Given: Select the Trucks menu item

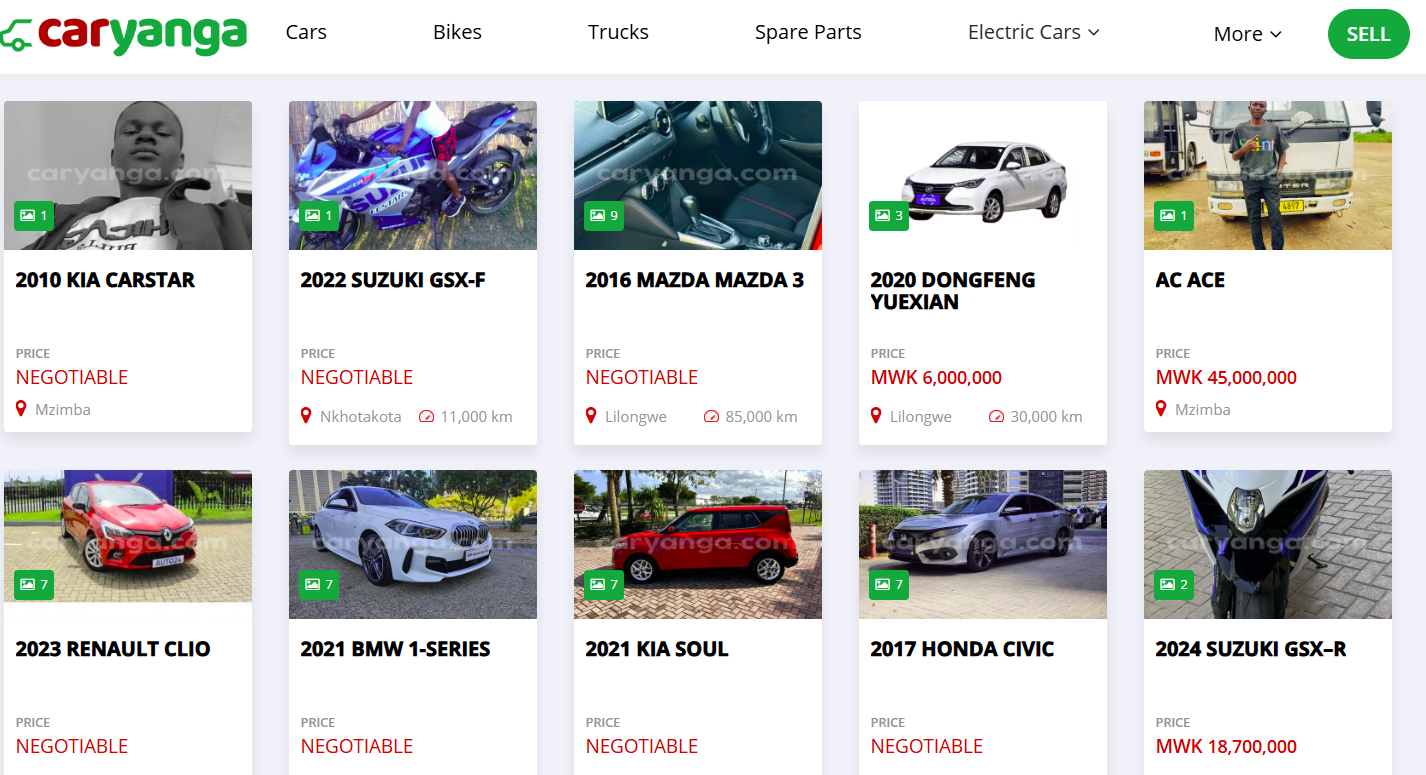Looking at the screenshot, I should coord(618,32).
